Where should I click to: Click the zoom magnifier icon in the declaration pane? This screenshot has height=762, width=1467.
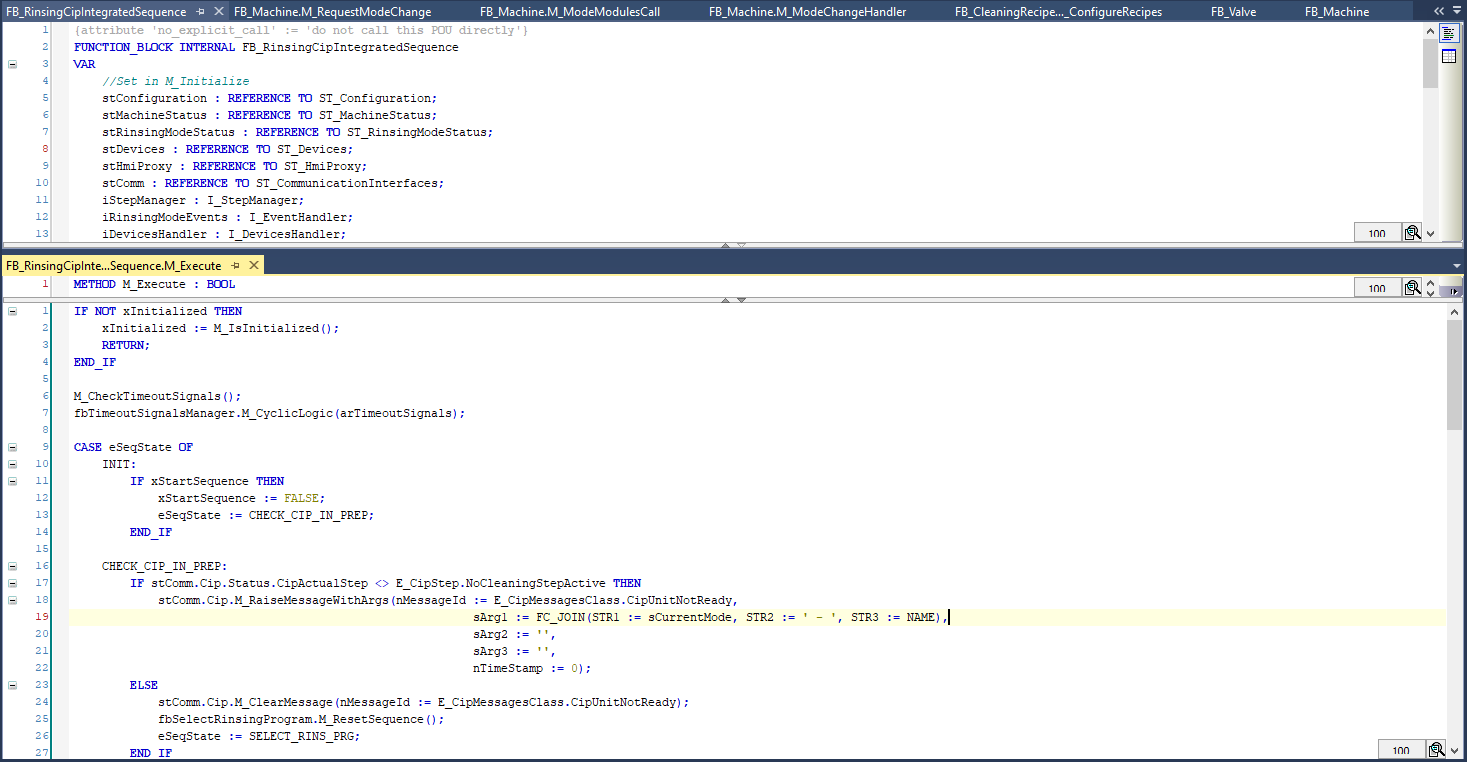click(1412, 233)
